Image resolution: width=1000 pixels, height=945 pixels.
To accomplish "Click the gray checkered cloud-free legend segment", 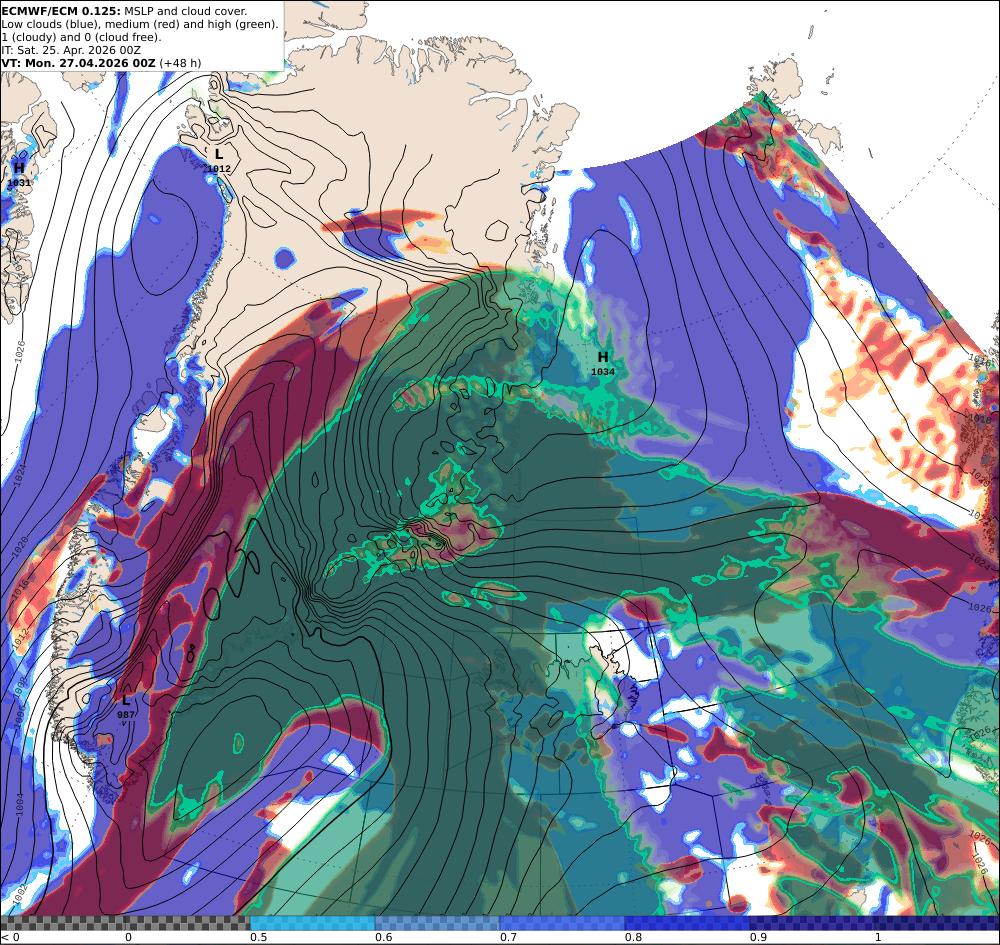I will click(125, 923).
